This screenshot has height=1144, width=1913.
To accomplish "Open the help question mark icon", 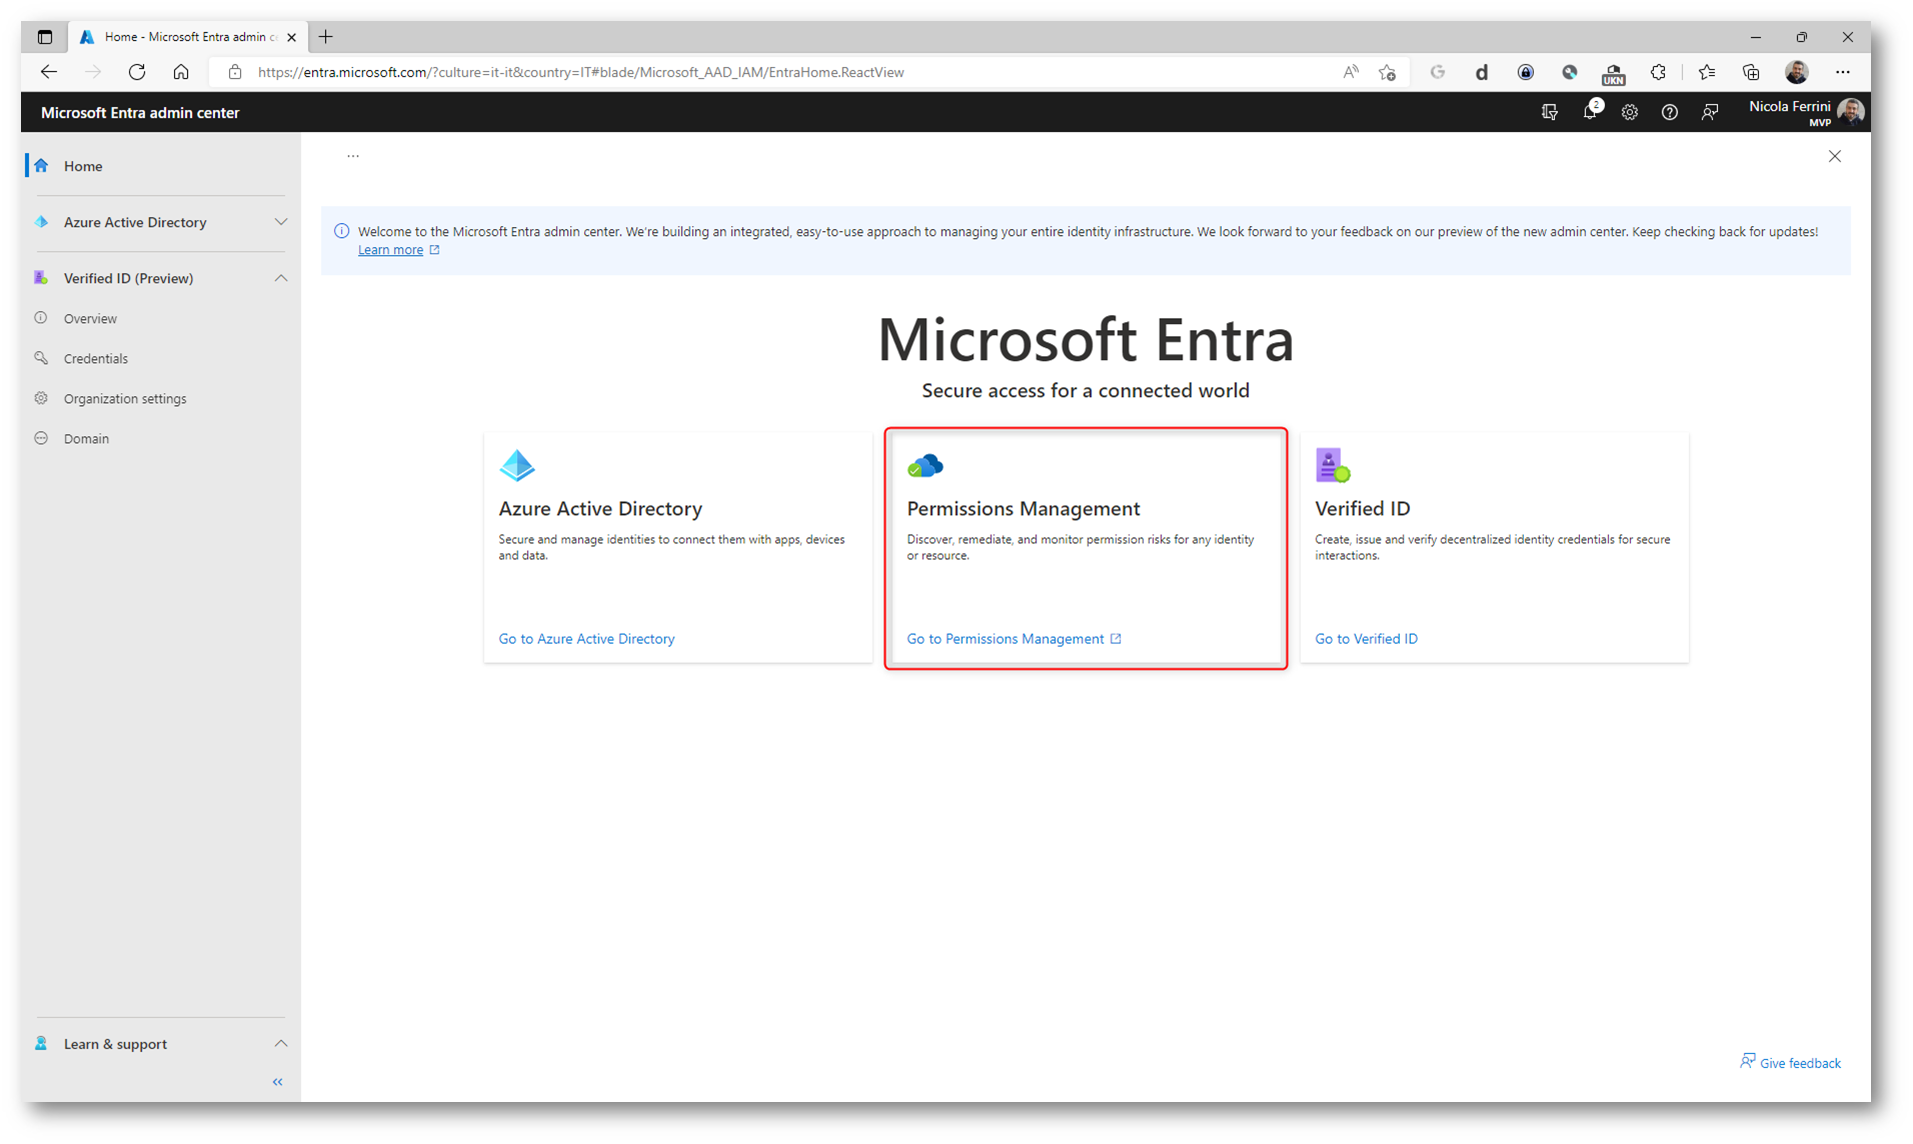I will (1669, 112).
